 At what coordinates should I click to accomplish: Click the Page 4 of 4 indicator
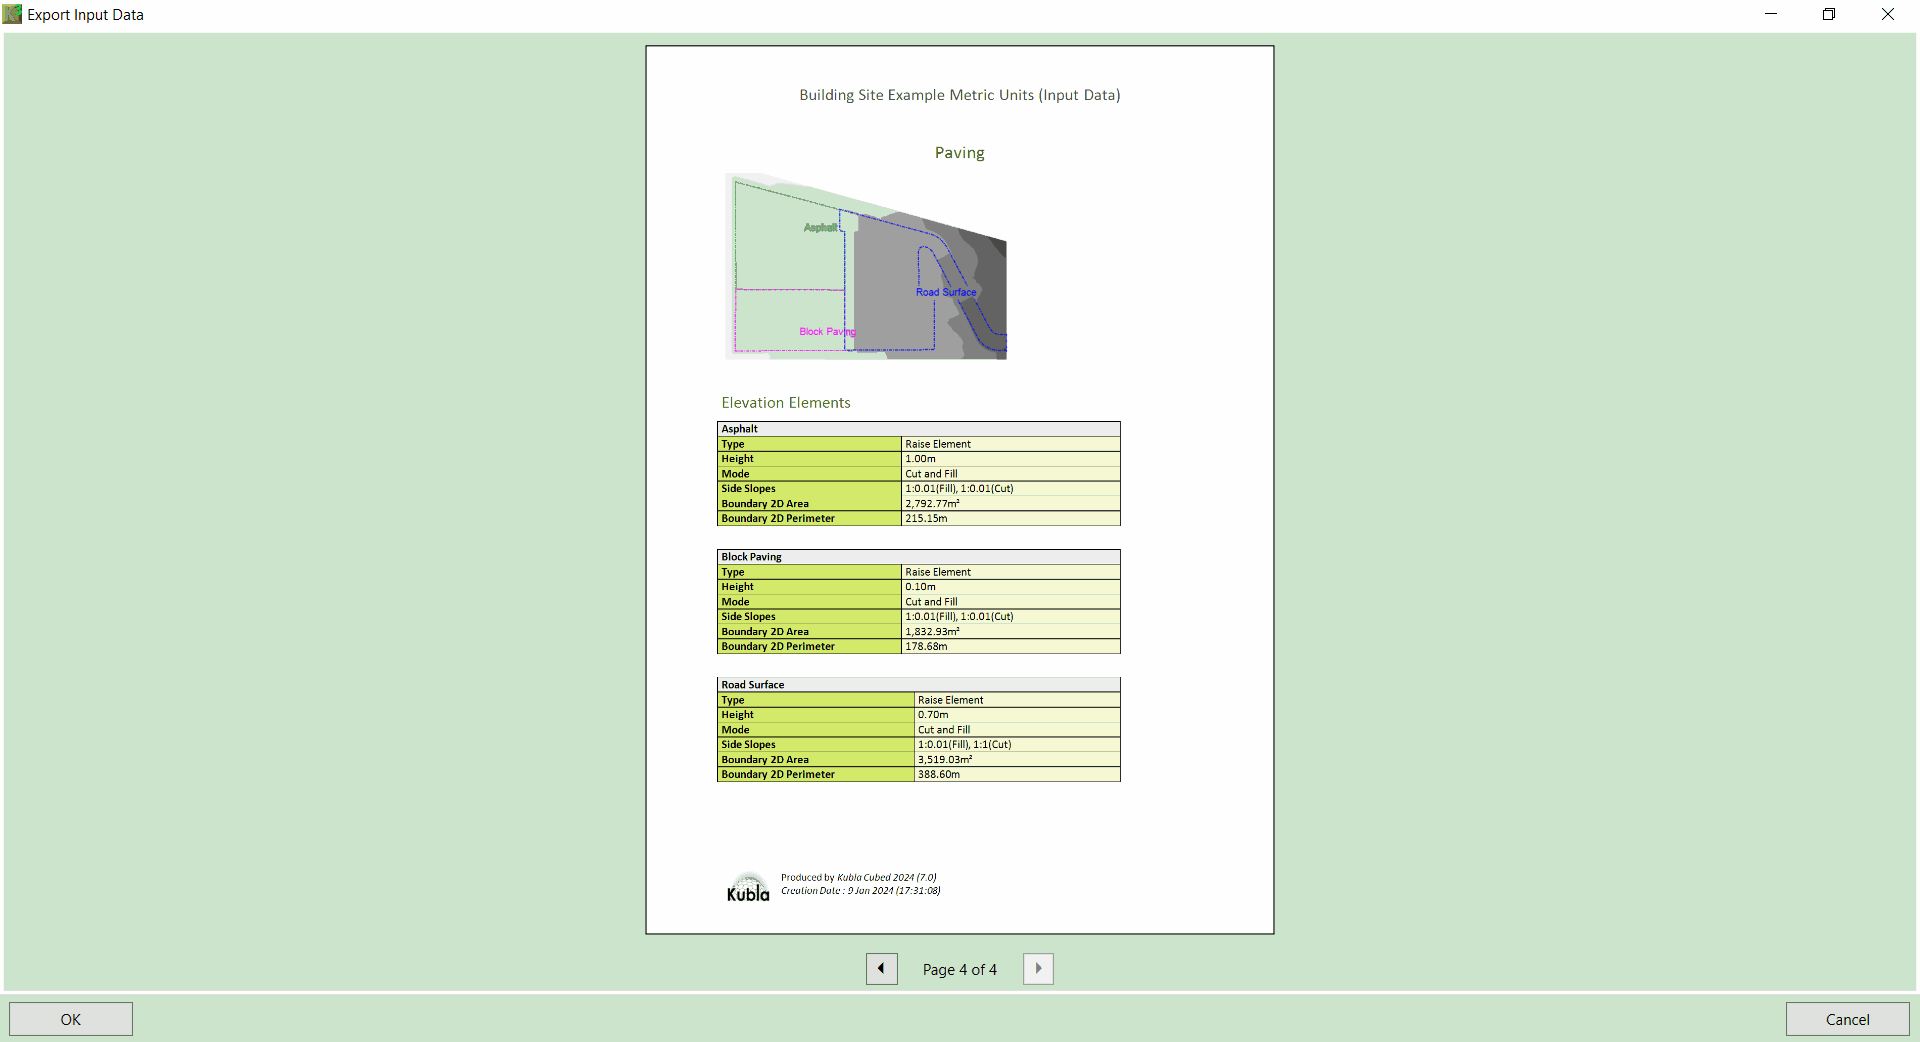[959, 969]
